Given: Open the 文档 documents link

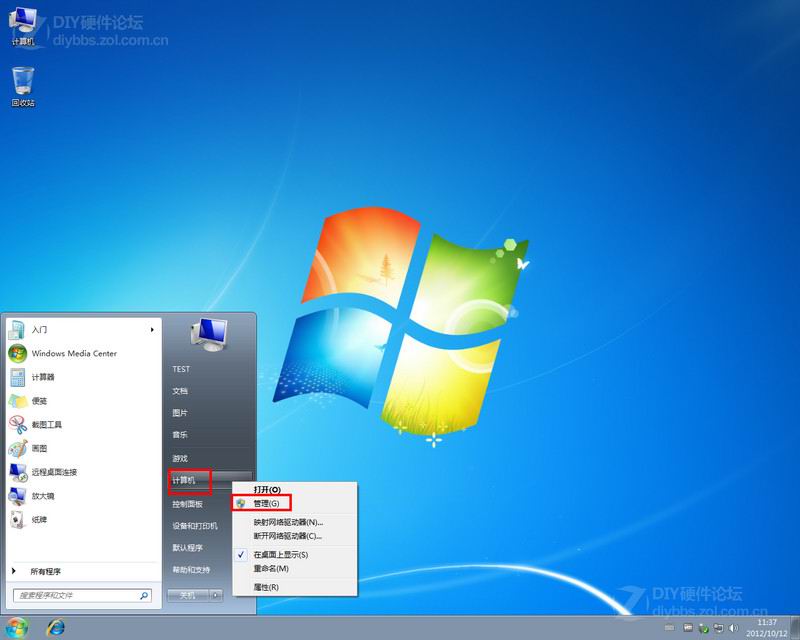Looking at the screenshot, I should click(x=180, y=391).
